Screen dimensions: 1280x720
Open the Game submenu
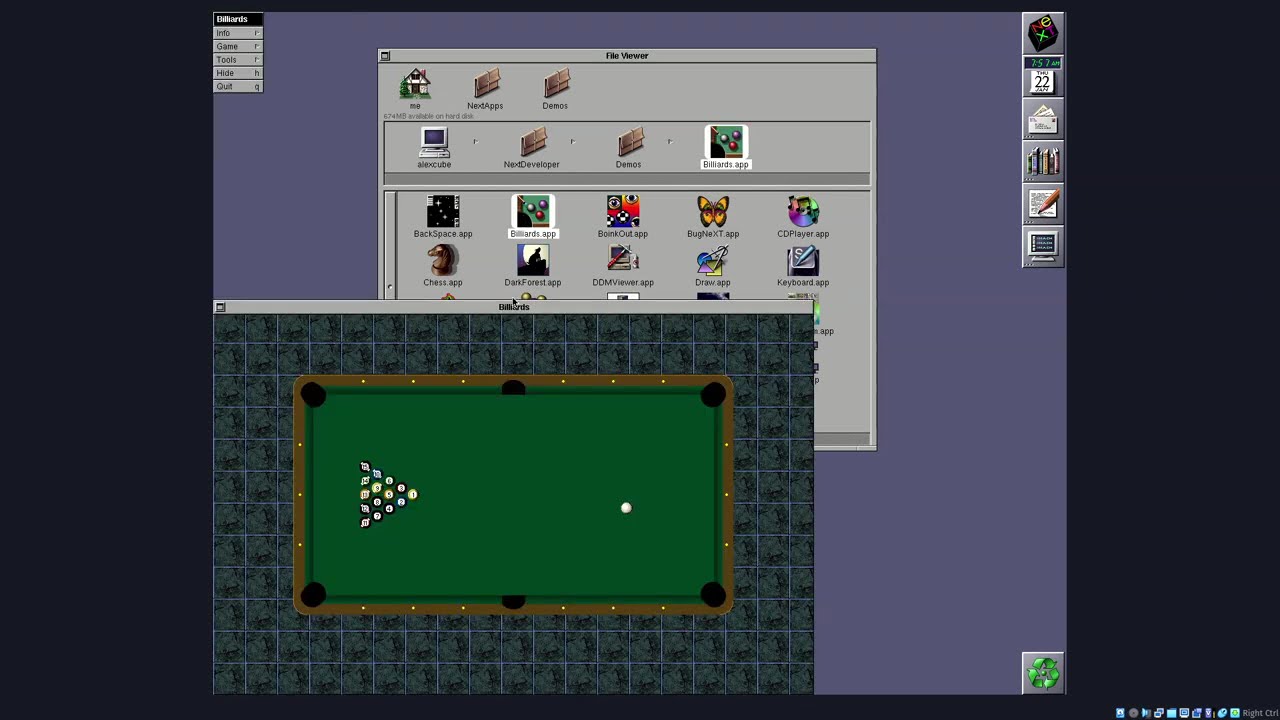click(238, 46)
